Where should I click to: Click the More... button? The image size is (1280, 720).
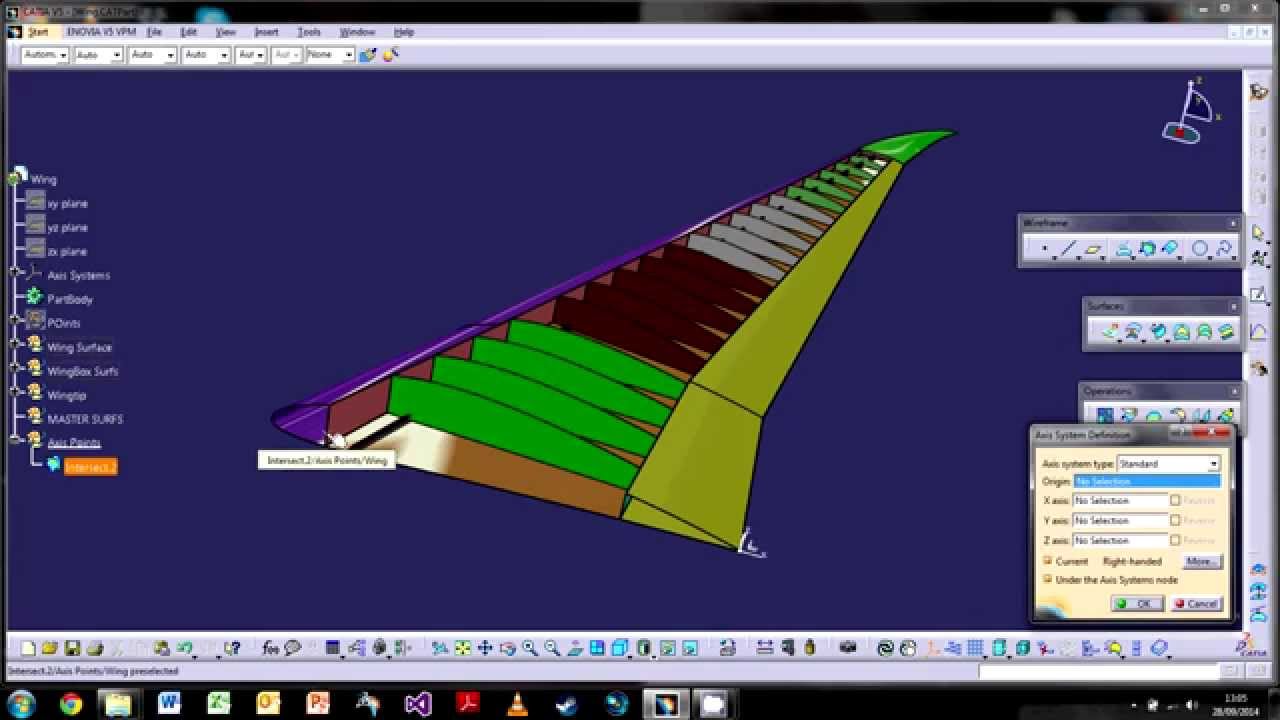(x=1201, y=562)
